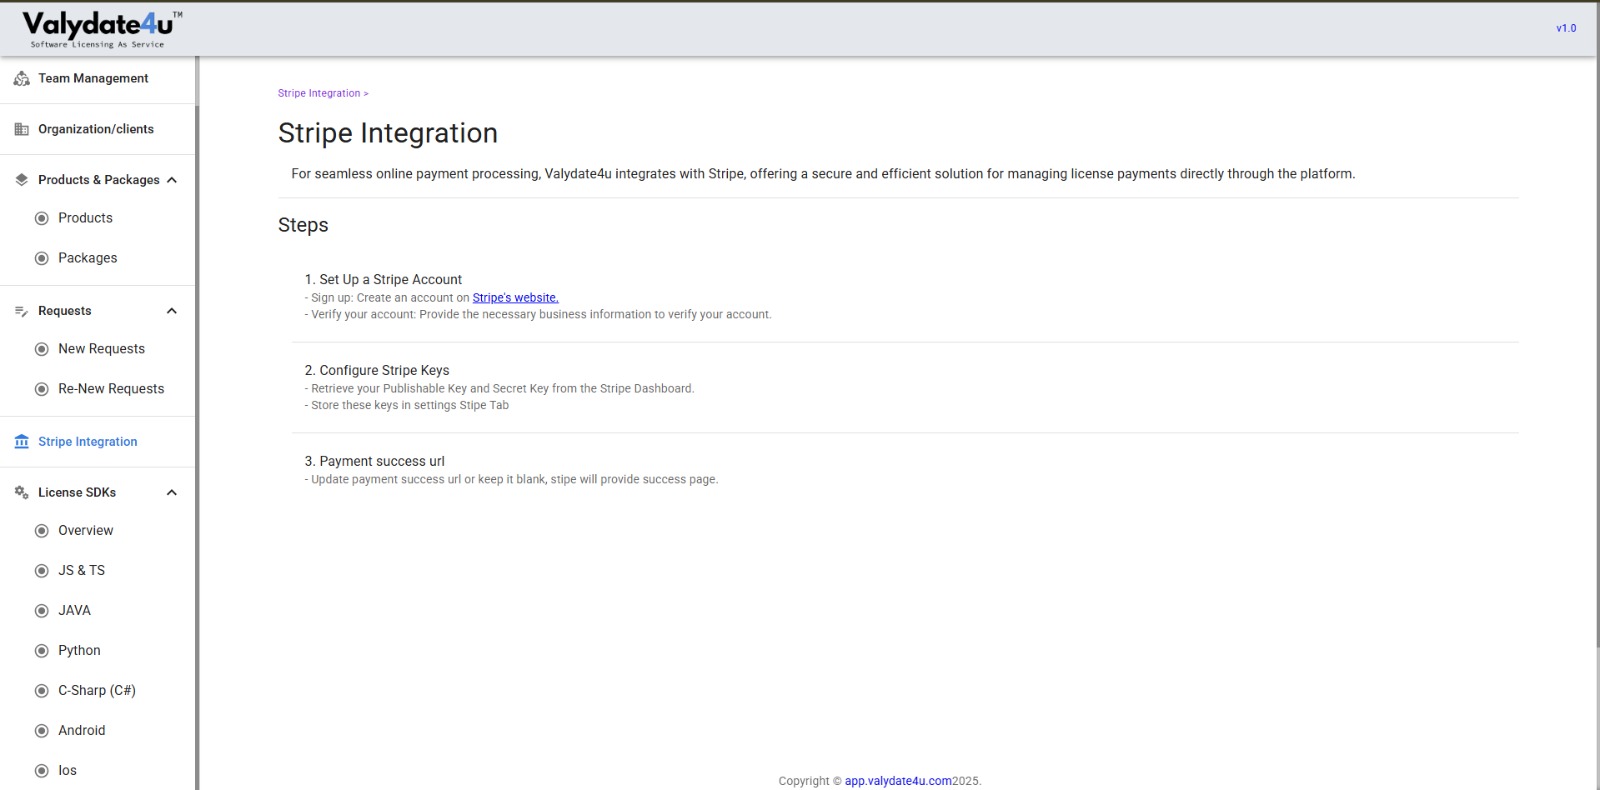
Task: Click the radio icon beside Ios
Action: pos(42,771)
